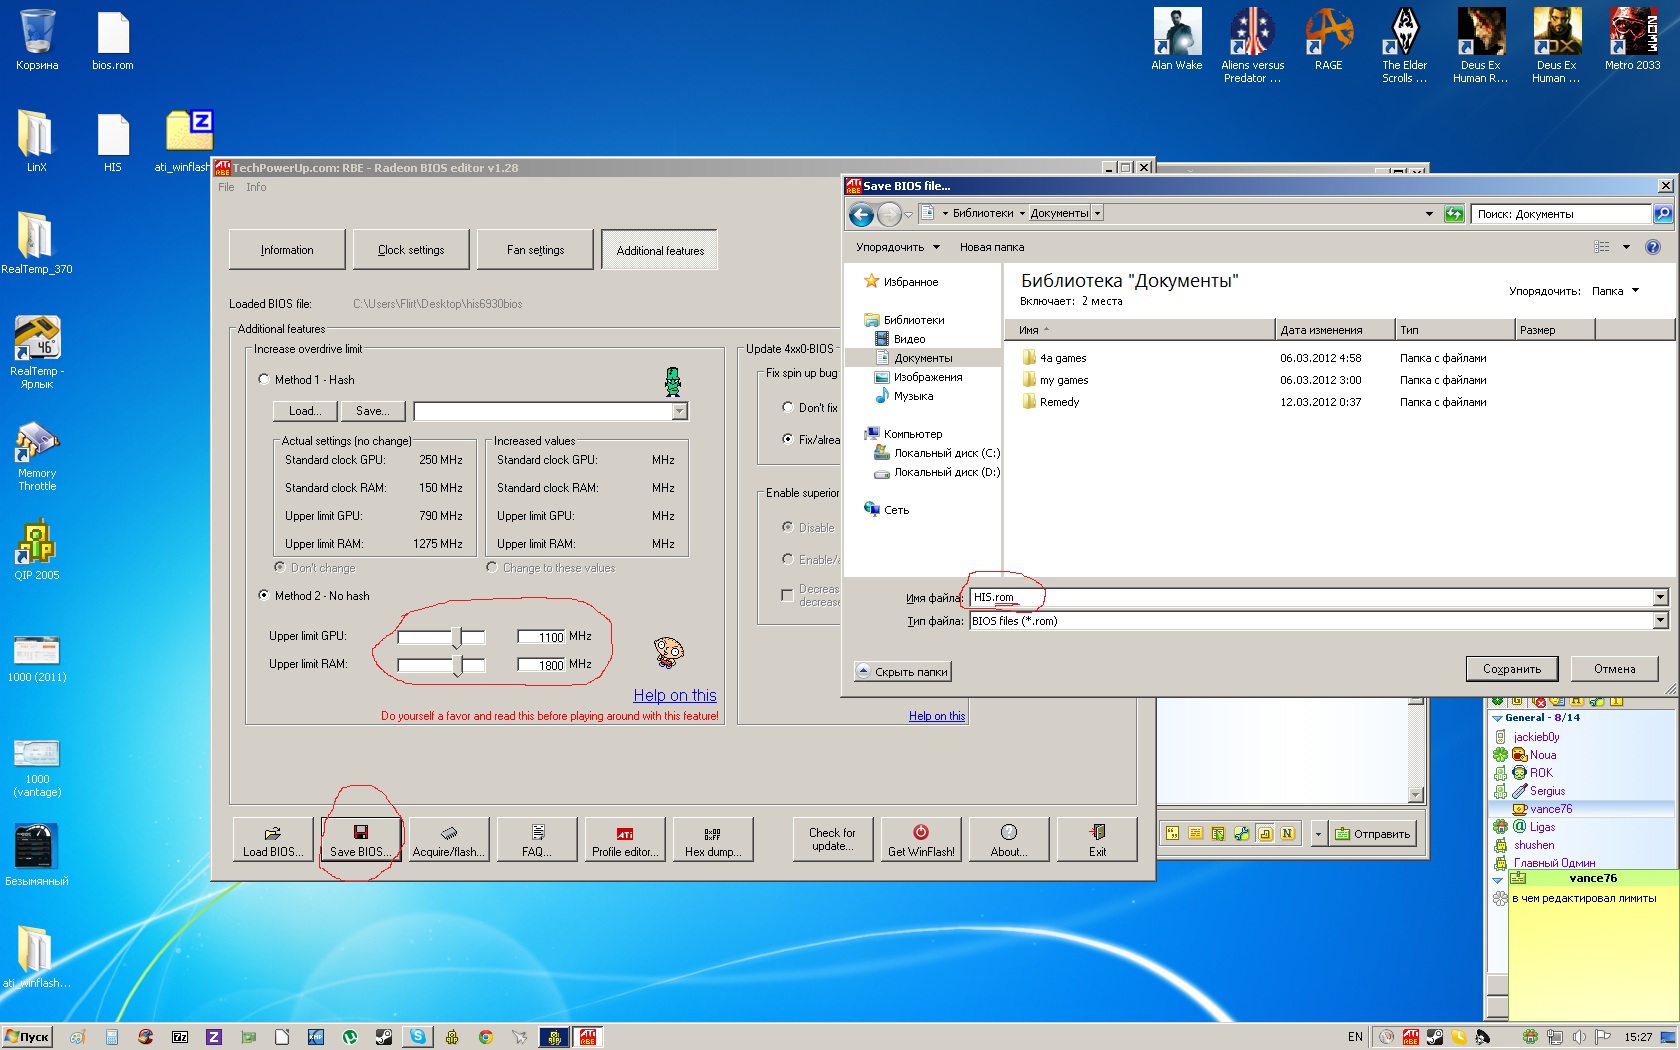Image resolution: width=1680 pixels, height=1050 pixels.
Task: Open dropdown arrow beside Отправить button
Action: [1318, 834]
